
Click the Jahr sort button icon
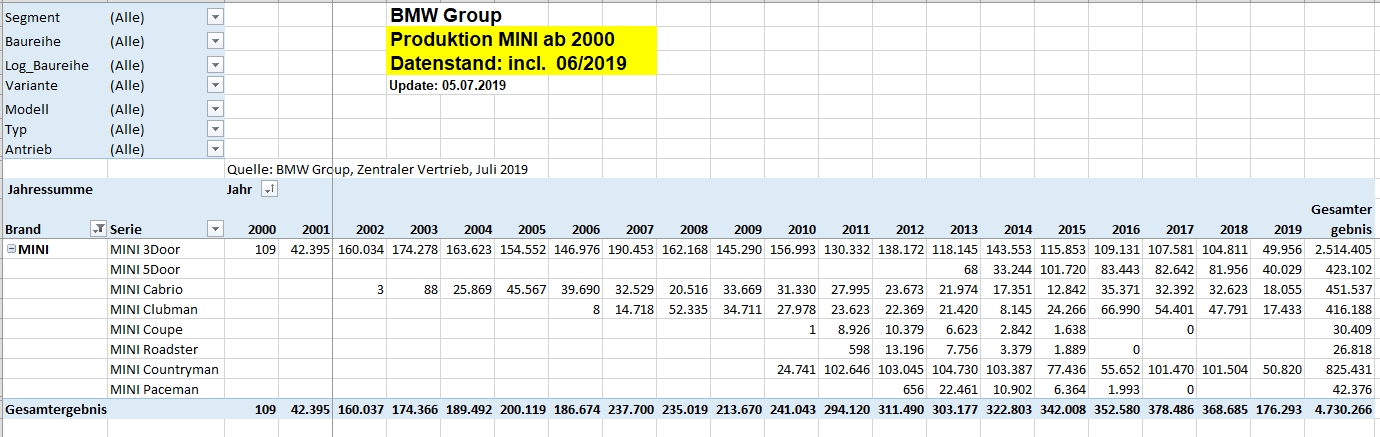[267, 189]
